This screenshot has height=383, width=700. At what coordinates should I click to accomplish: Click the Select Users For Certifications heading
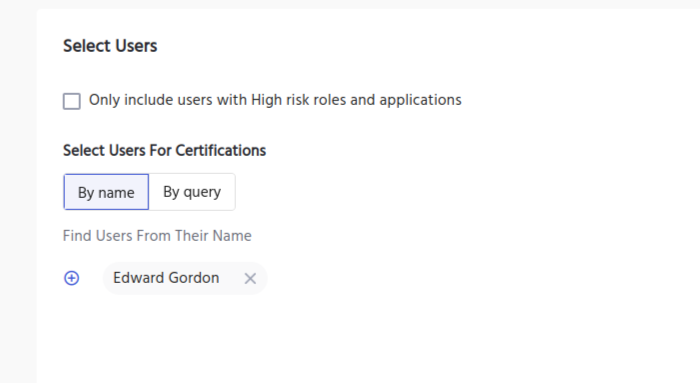[x=164, y=150]
